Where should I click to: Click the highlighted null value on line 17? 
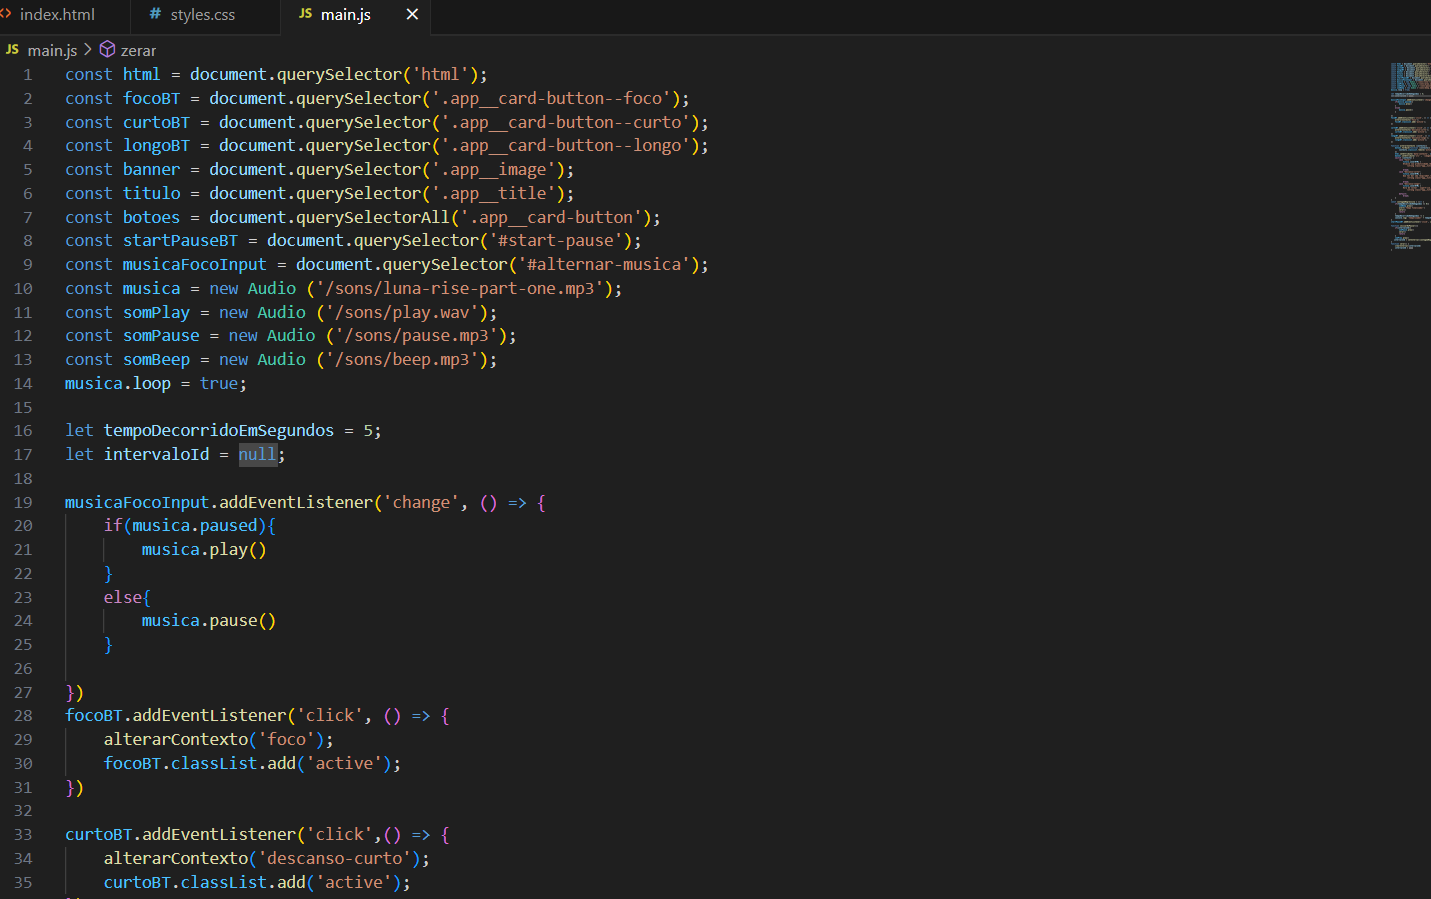257,454
